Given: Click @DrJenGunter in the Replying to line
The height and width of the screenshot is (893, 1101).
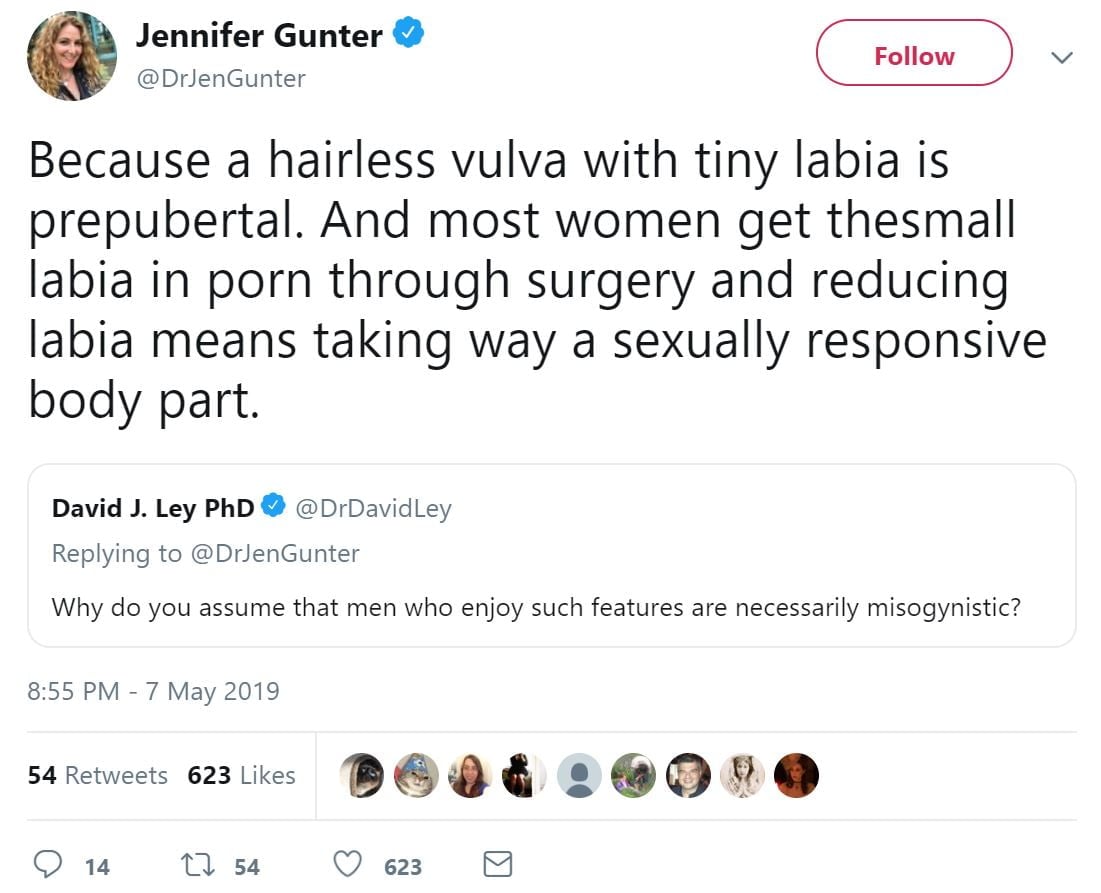Looking at the screenshot, I should pos(273,553).
